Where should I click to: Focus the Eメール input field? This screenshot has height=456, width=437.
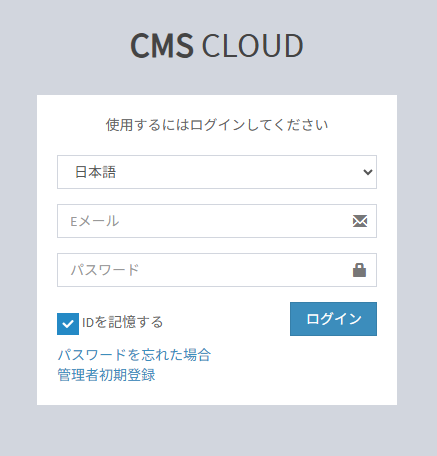(217, 221)
